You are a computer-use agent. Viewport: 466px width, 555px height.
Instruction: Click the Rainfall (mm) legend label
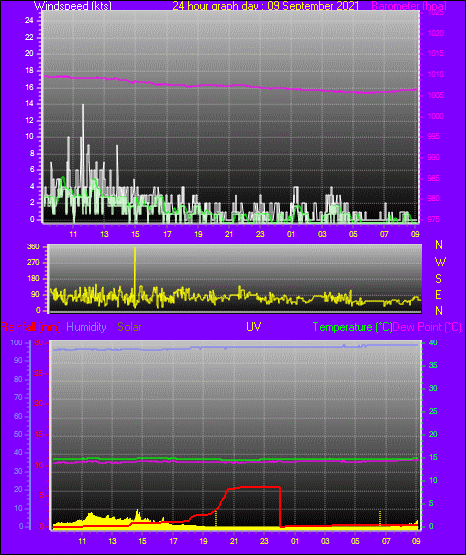(x=31, y=327)
